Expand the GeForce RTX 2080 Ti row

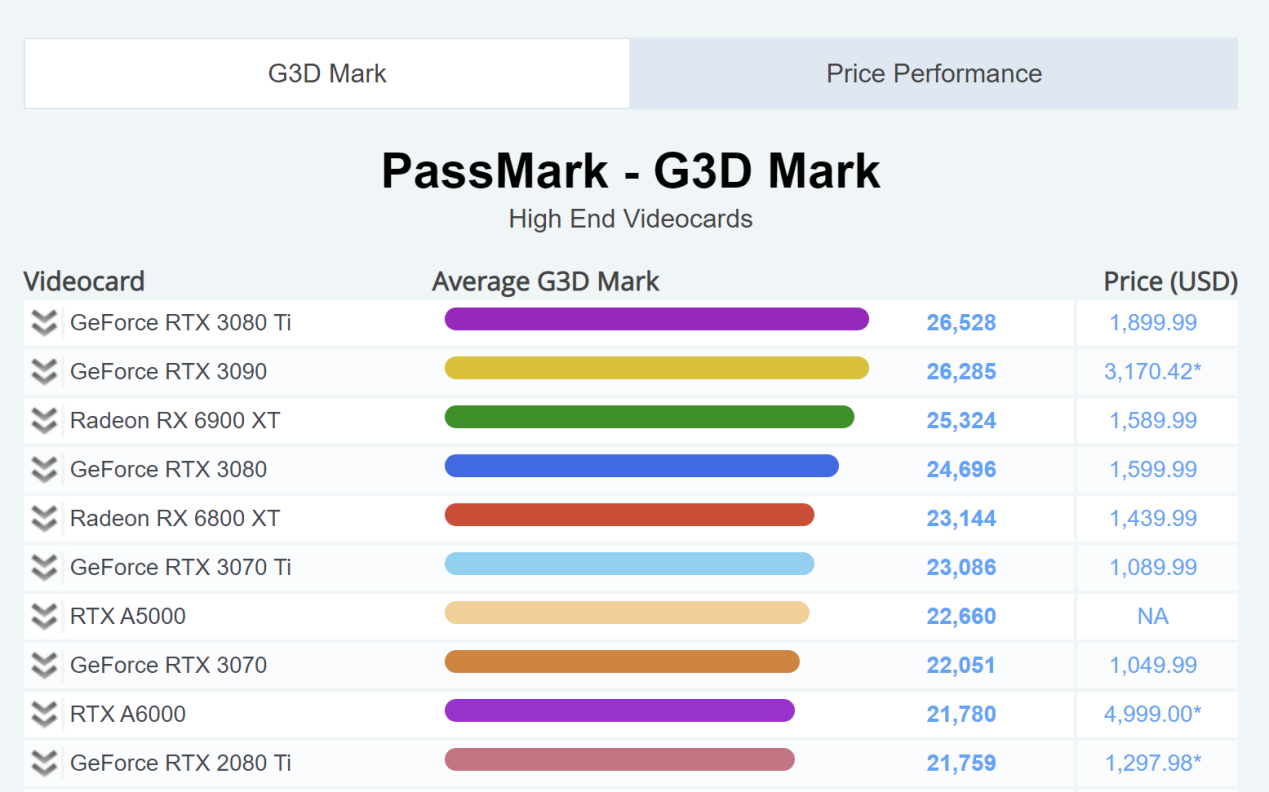[x=43, y=764]
